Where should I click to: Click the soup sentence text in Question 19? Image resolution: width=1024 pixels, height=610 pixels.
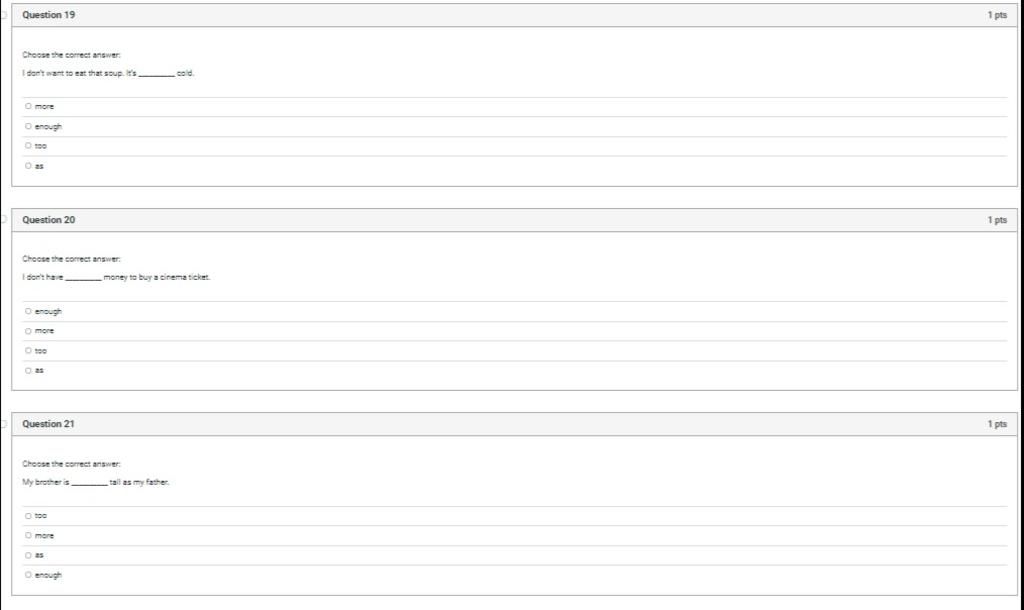108,73
